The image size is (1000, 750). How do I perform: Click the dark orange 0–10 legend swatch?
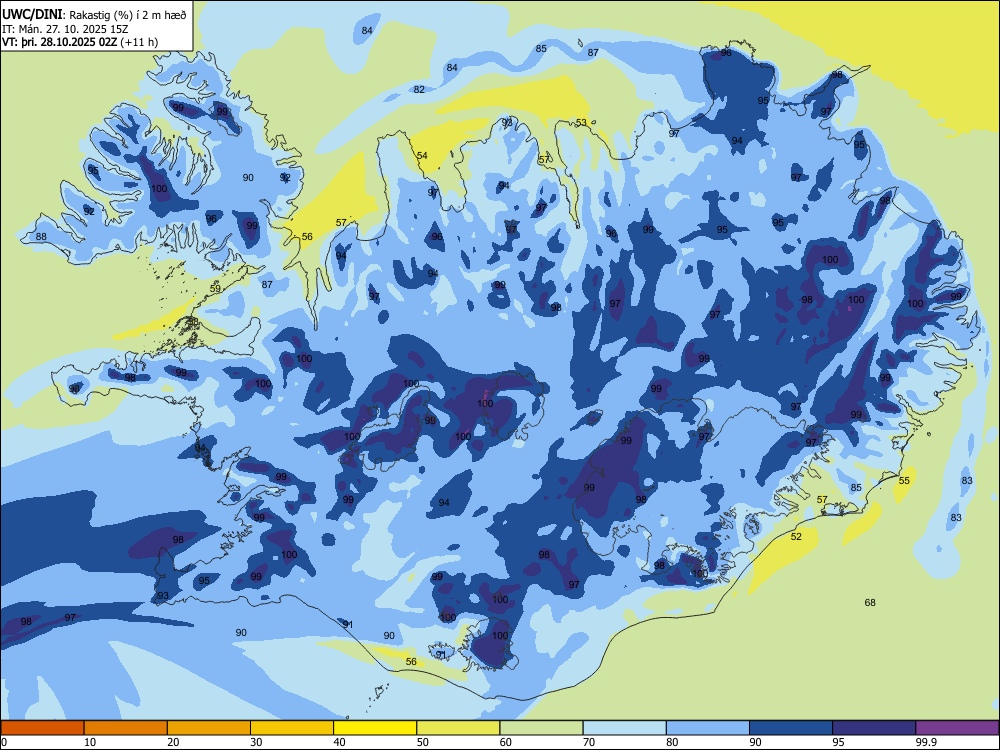42,728
